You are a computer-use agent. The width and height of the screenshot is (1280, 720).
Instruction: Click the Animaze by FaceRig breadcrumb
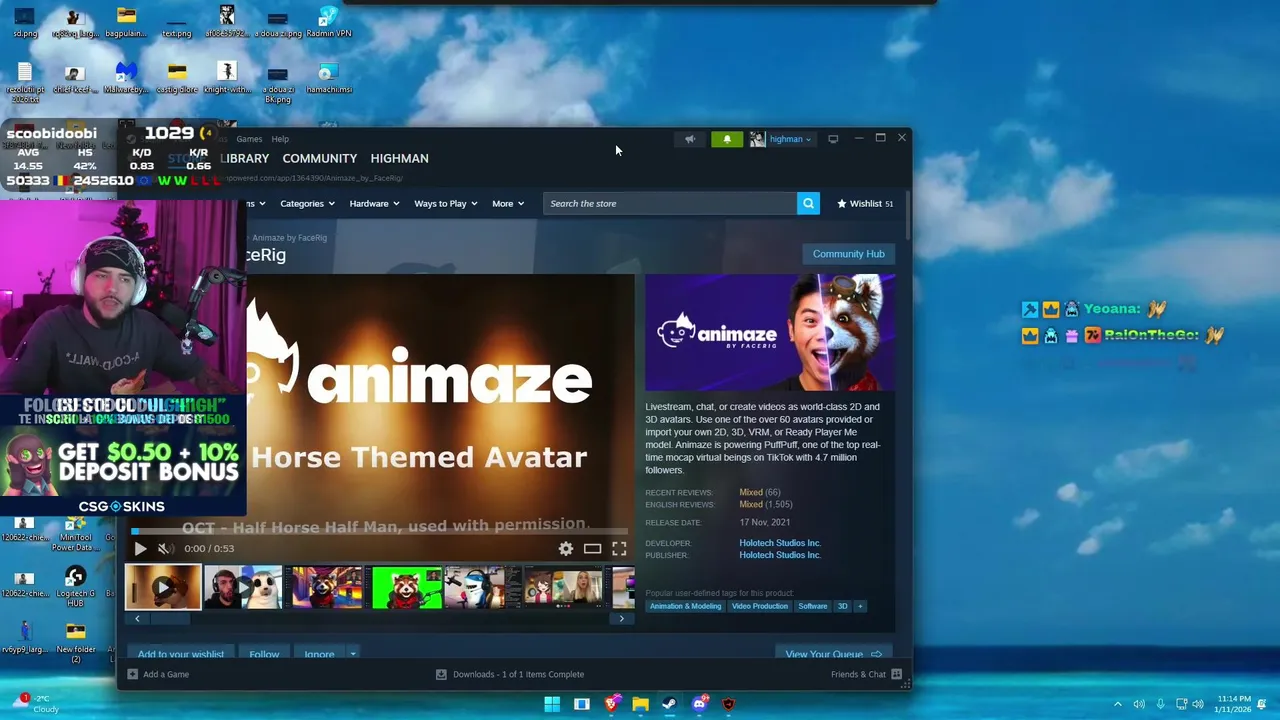[x=289, y=238]
